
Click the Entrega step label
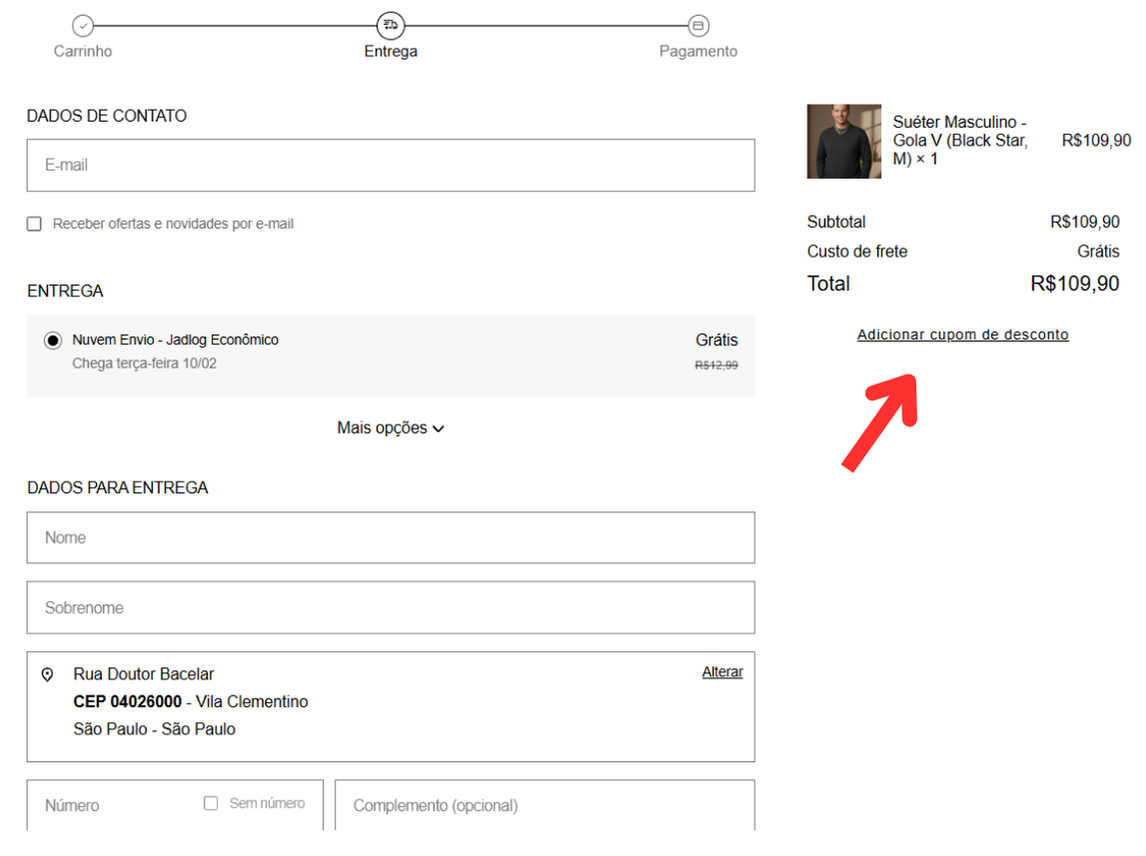[x=390, y=51]
